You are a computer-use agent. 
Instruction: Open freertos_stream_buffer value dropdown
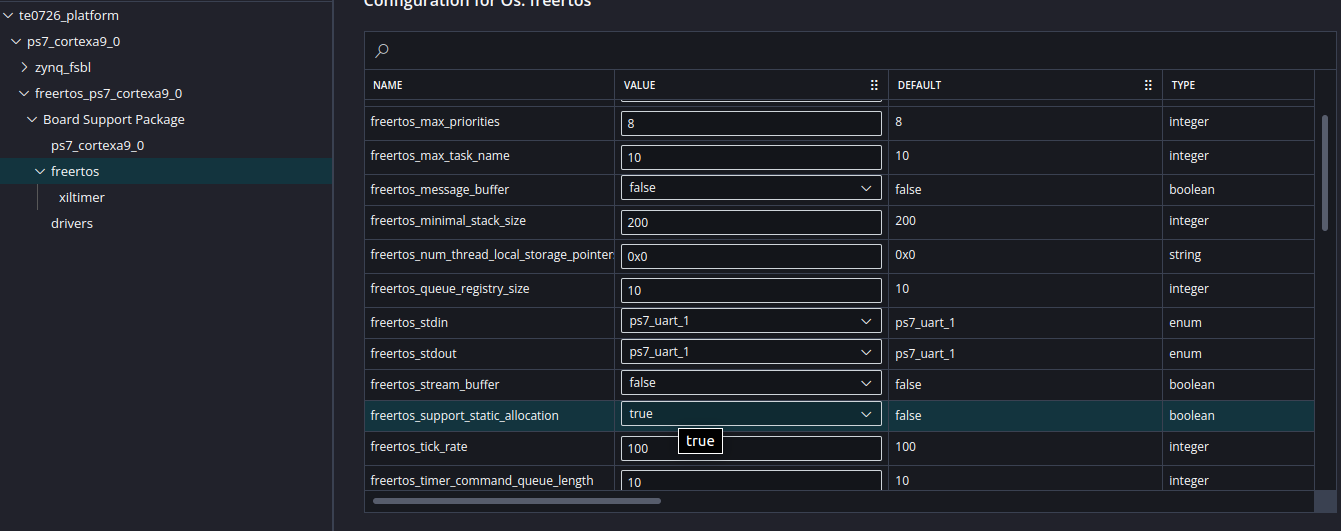[751, 383]
